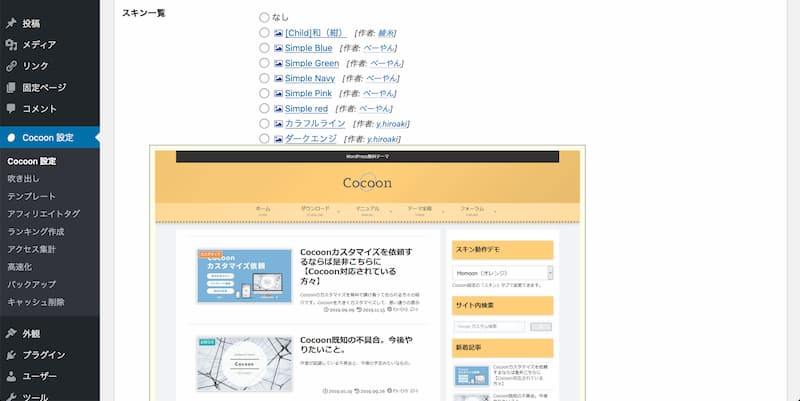Click the コメント speech bubble icon
Screen dimensions: 800x401
click(11, 108)
